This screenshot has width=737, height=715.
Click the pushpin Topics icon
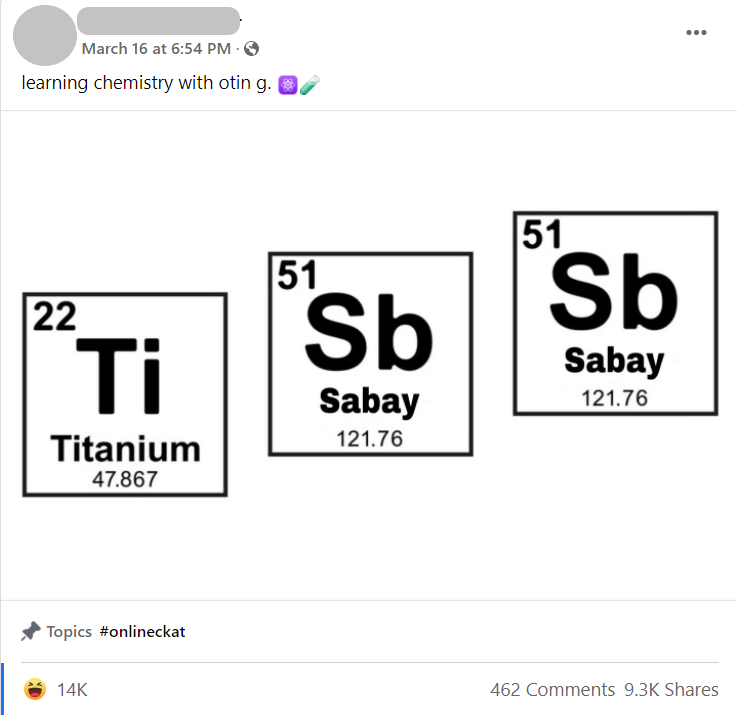[x=31, y=631]
